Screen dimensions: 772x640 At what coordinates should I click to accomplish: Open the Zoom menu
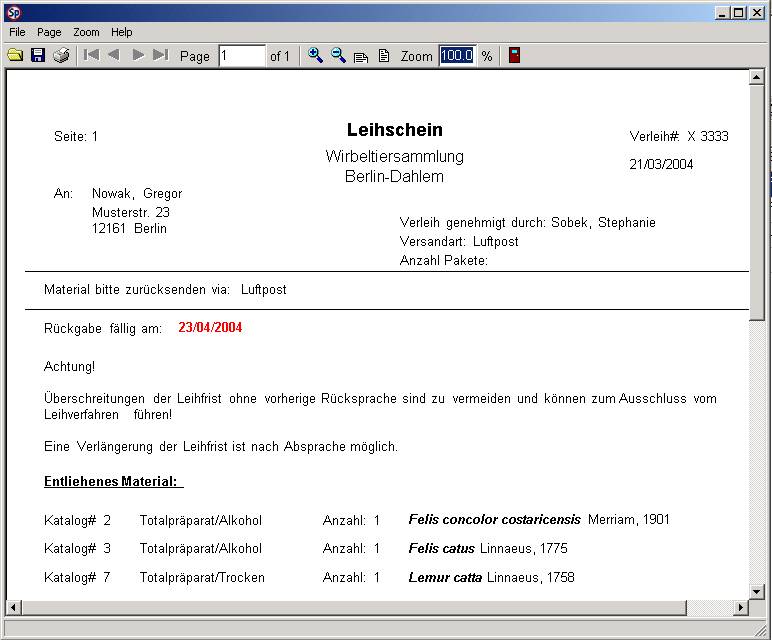point(86,32)
